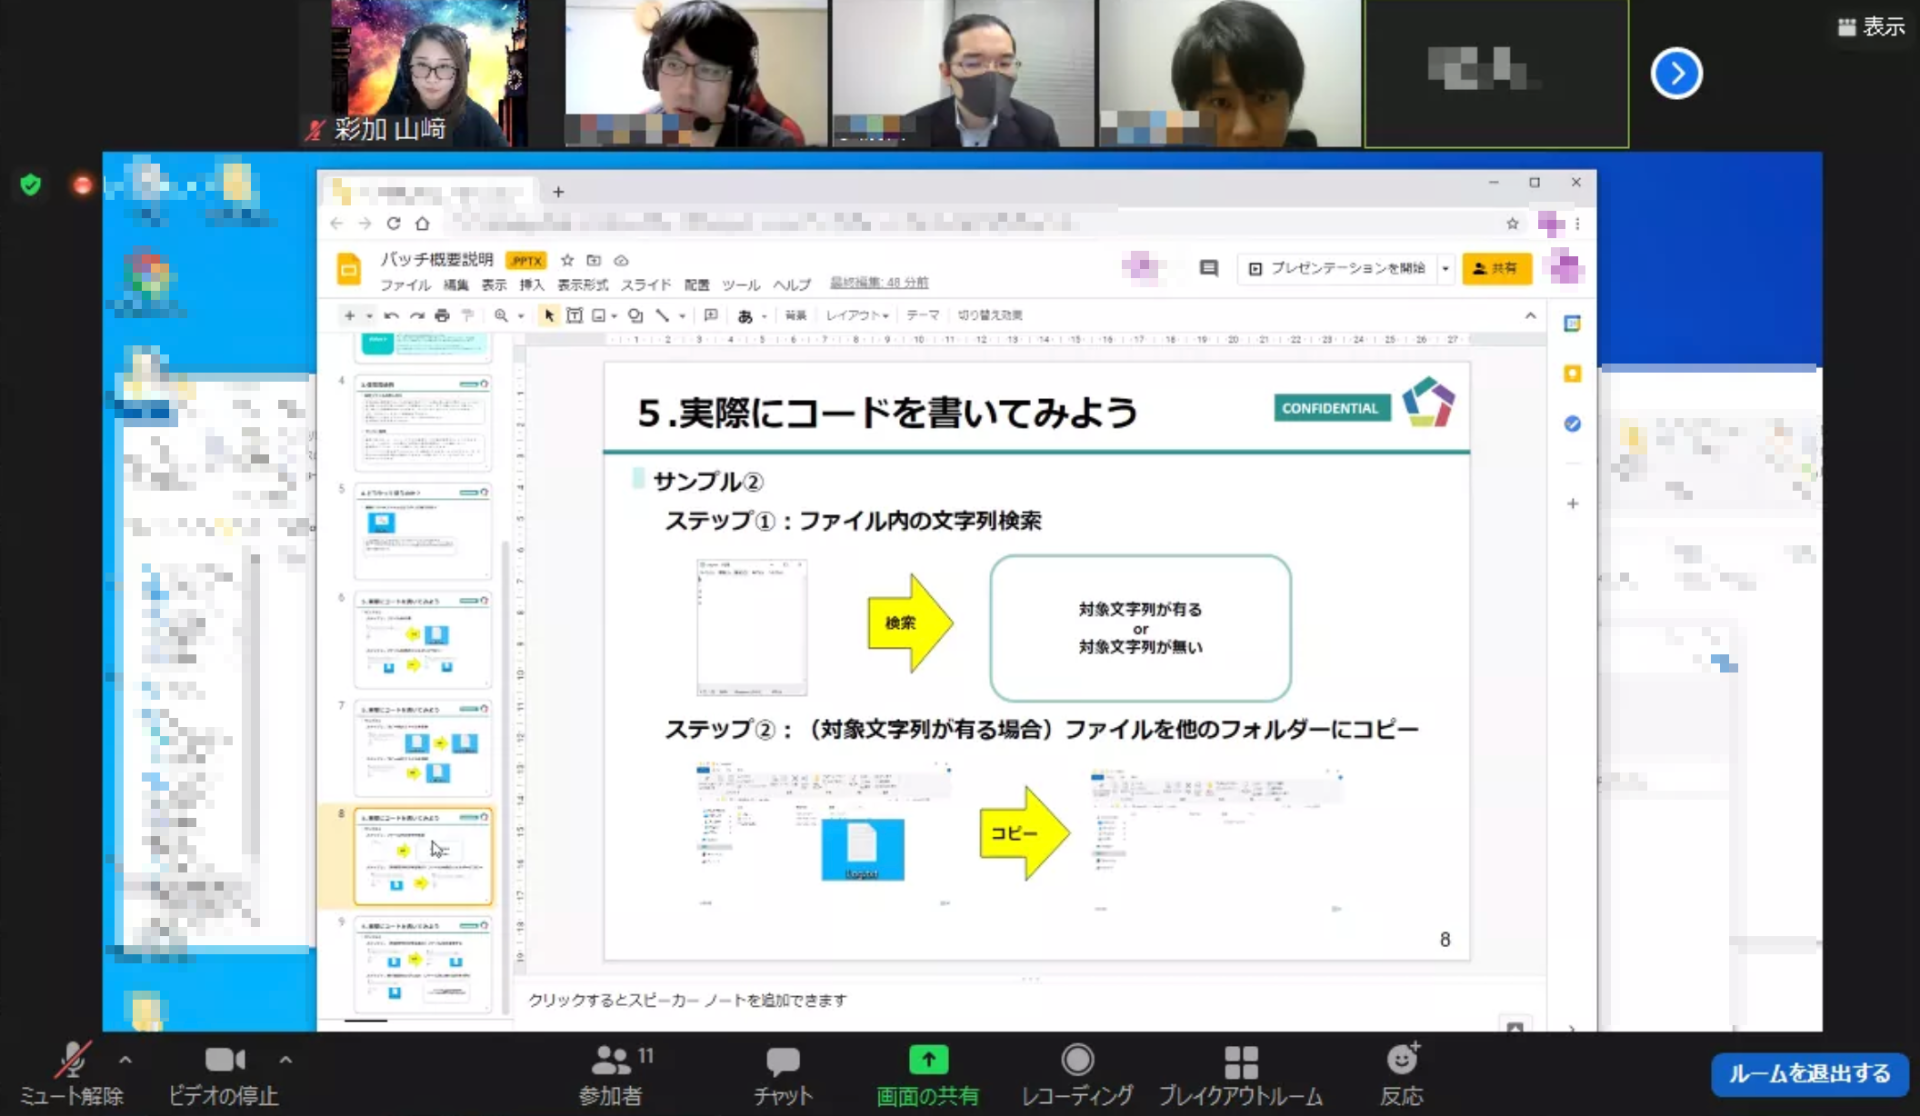Reload the browser page
This screenshot has height=1116, width=1920.
pyautogui.click(x=393, y=223)
